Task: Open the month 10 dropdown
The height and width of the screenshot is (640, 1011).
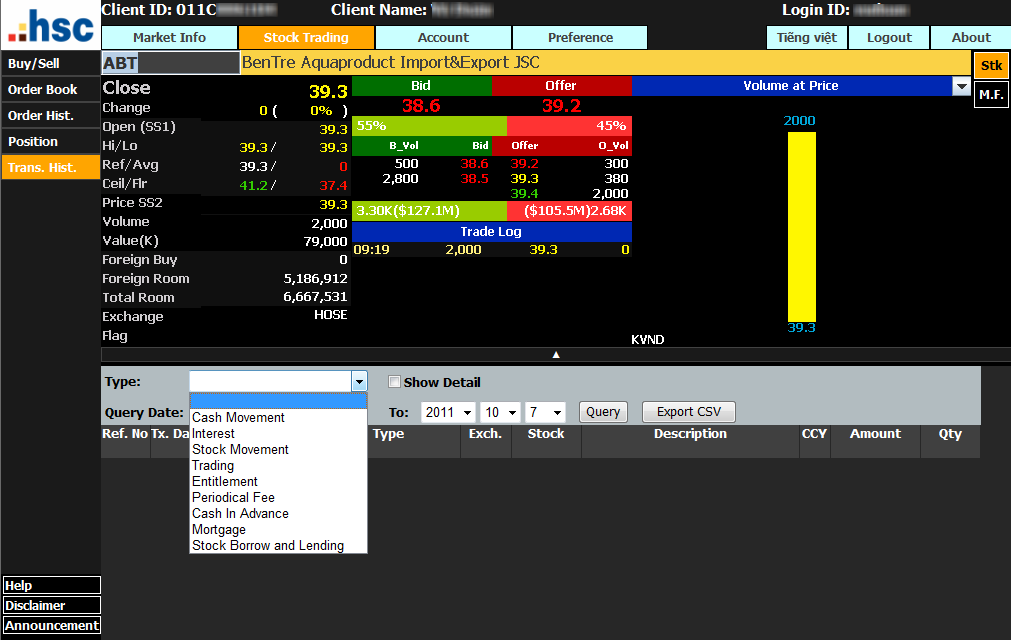Action: pos(500,412)
